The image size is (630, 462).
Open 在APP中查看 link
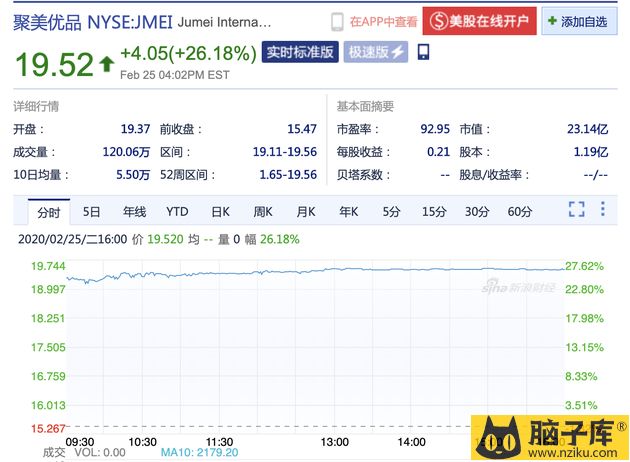[383, 22]
